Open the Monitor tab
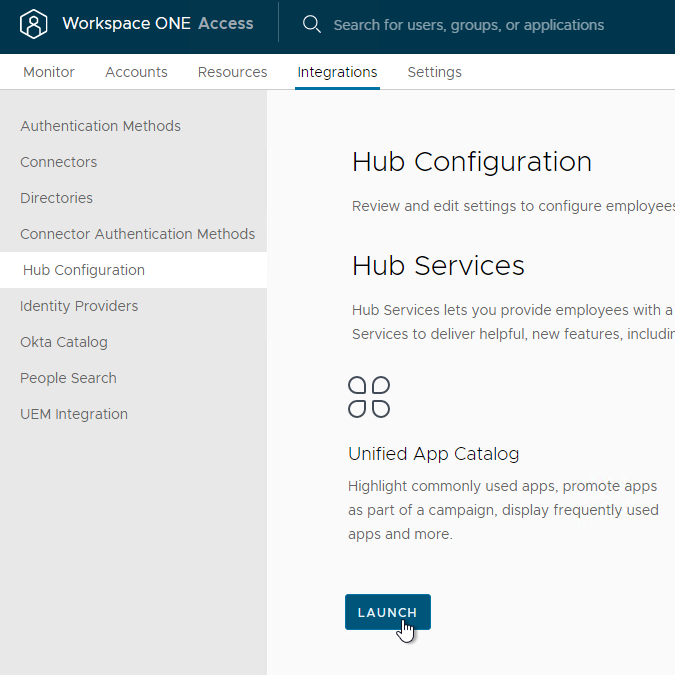675x675 pixels. [x=49, y=72]
